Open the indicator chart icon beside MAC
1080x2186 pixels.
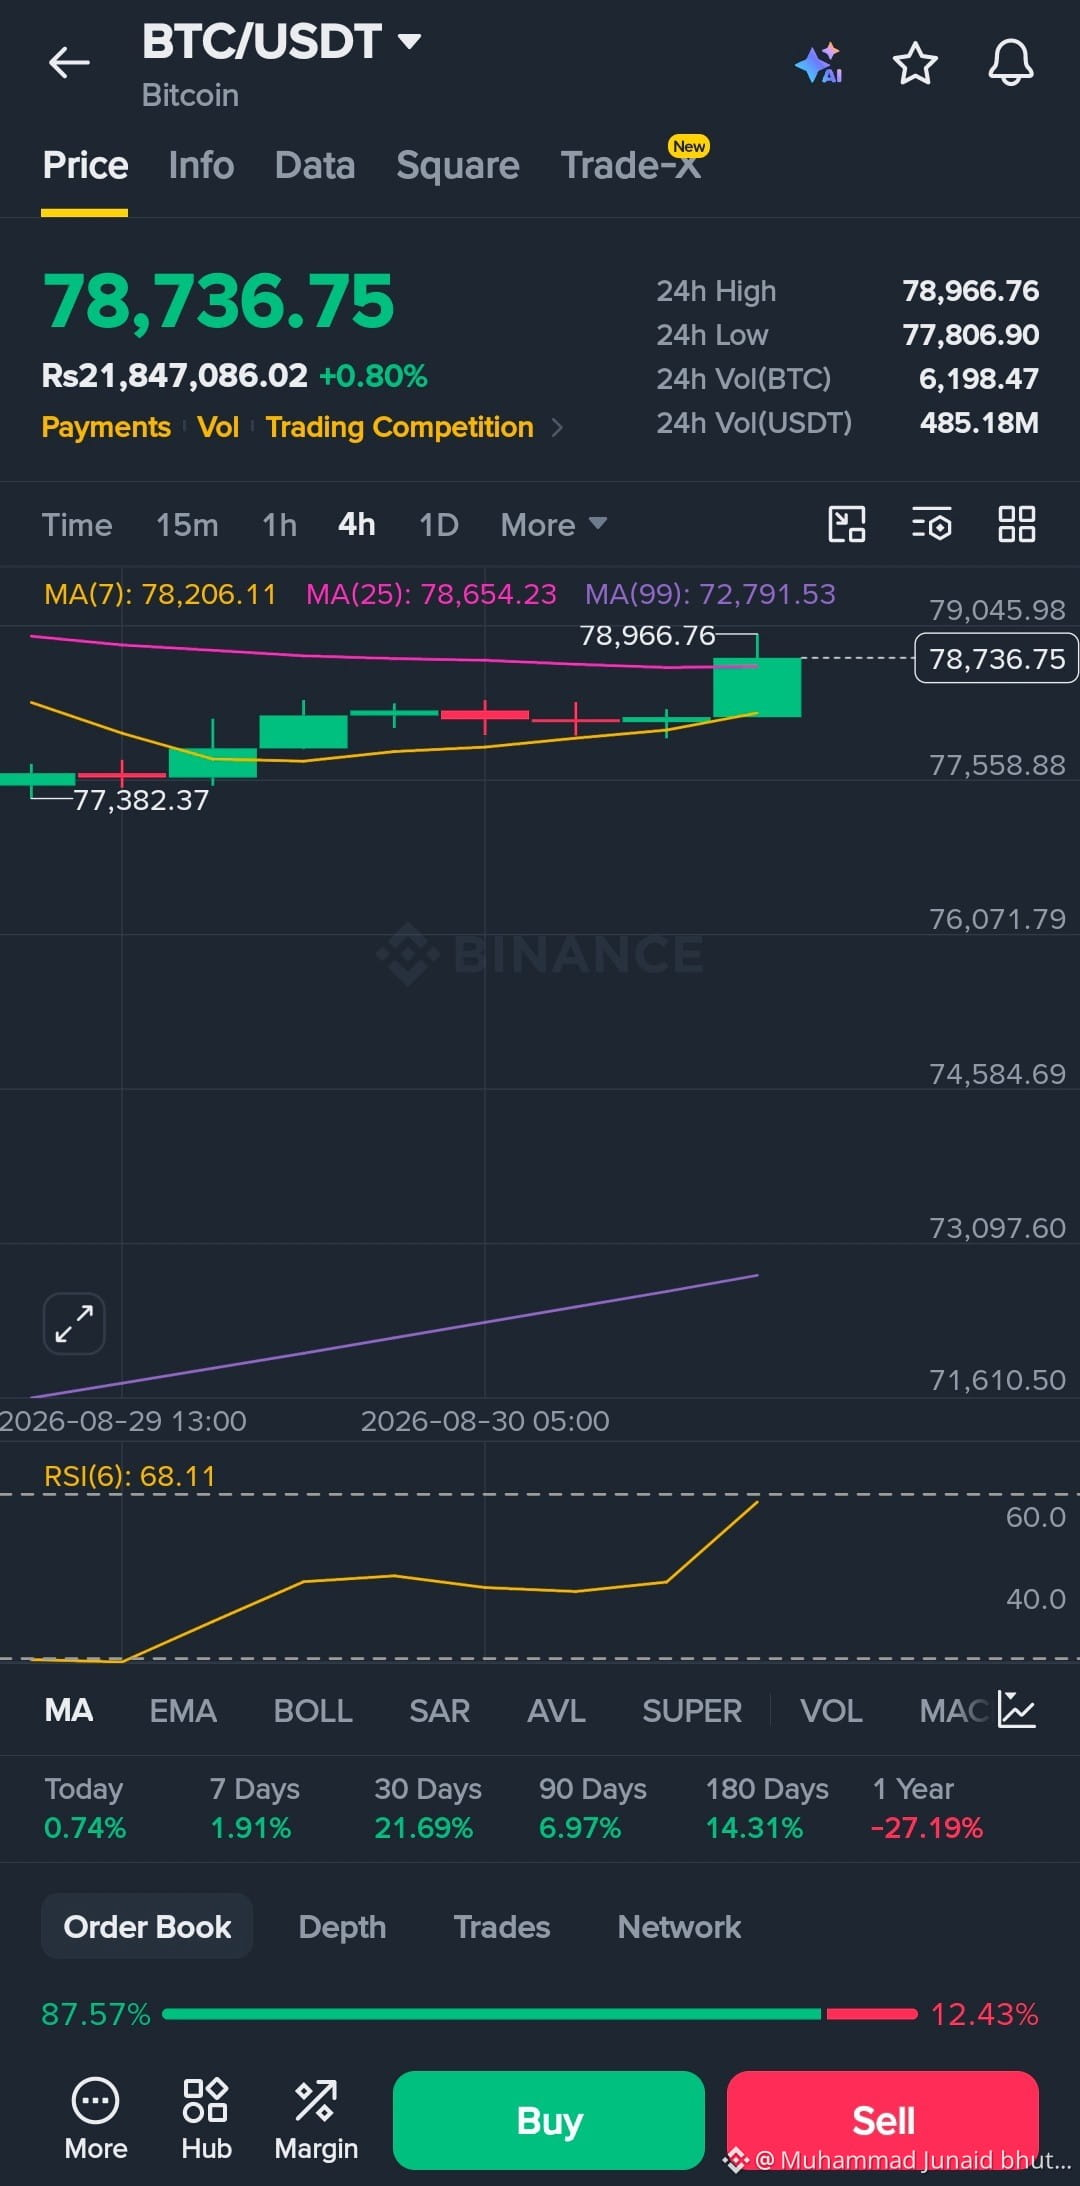coord(1017,1710)
